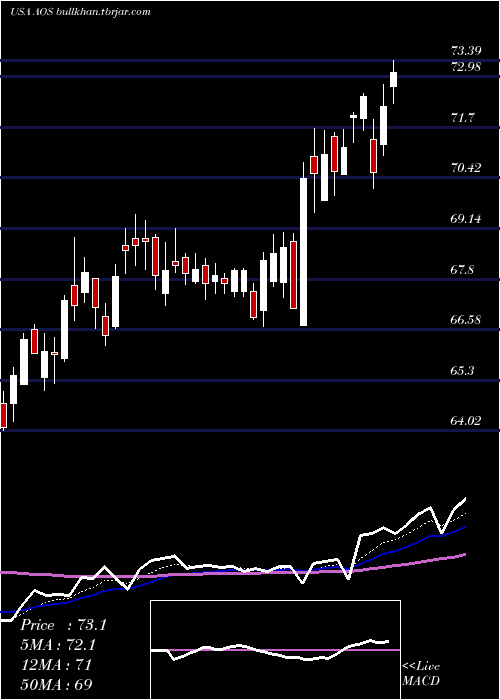Click the 64.02 price level label

[466, 421]
